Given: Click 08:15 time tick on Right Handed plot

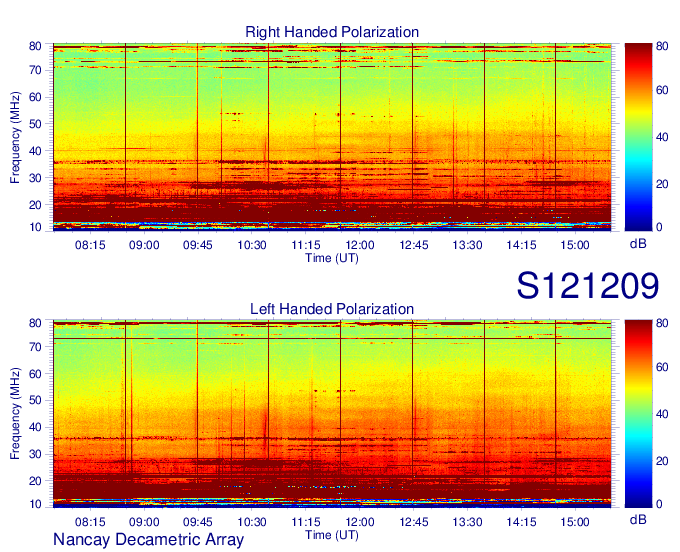Looking at the screenshot, I should (90, 245).
